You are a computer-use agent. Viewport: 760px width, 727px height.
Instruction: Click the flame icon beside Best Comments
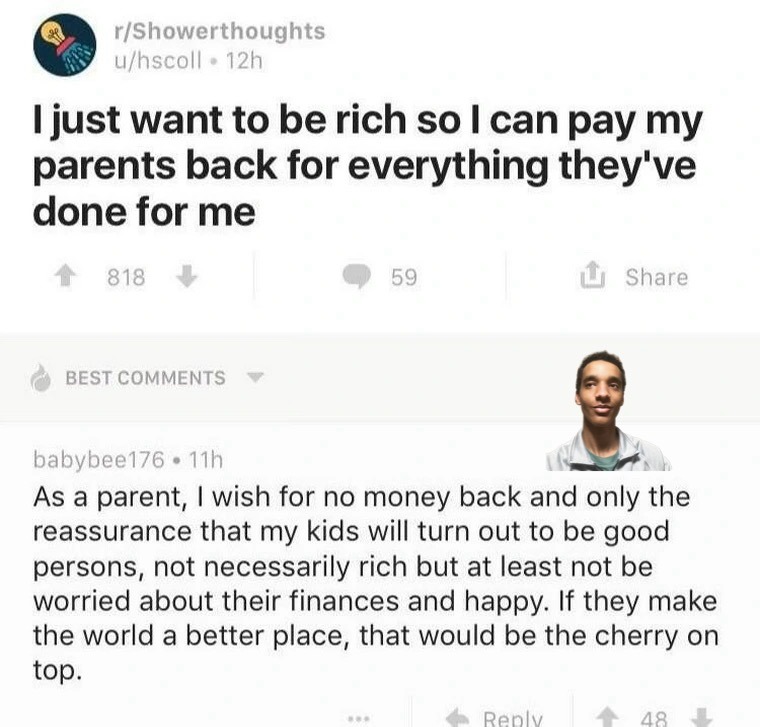tap(41, 378)
